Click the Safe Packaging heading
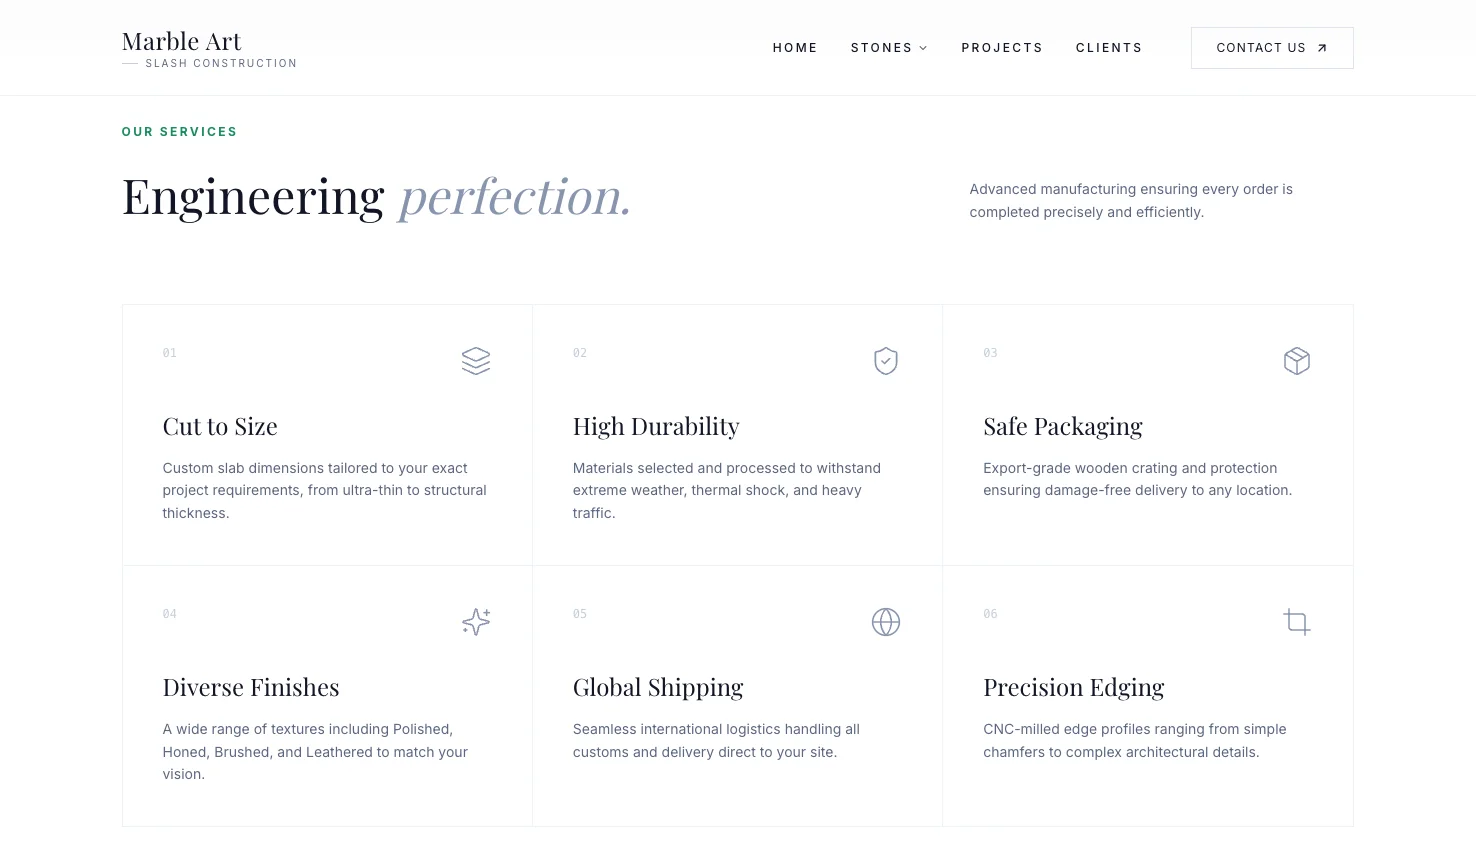The image size is (1476, 857). 1063,427
